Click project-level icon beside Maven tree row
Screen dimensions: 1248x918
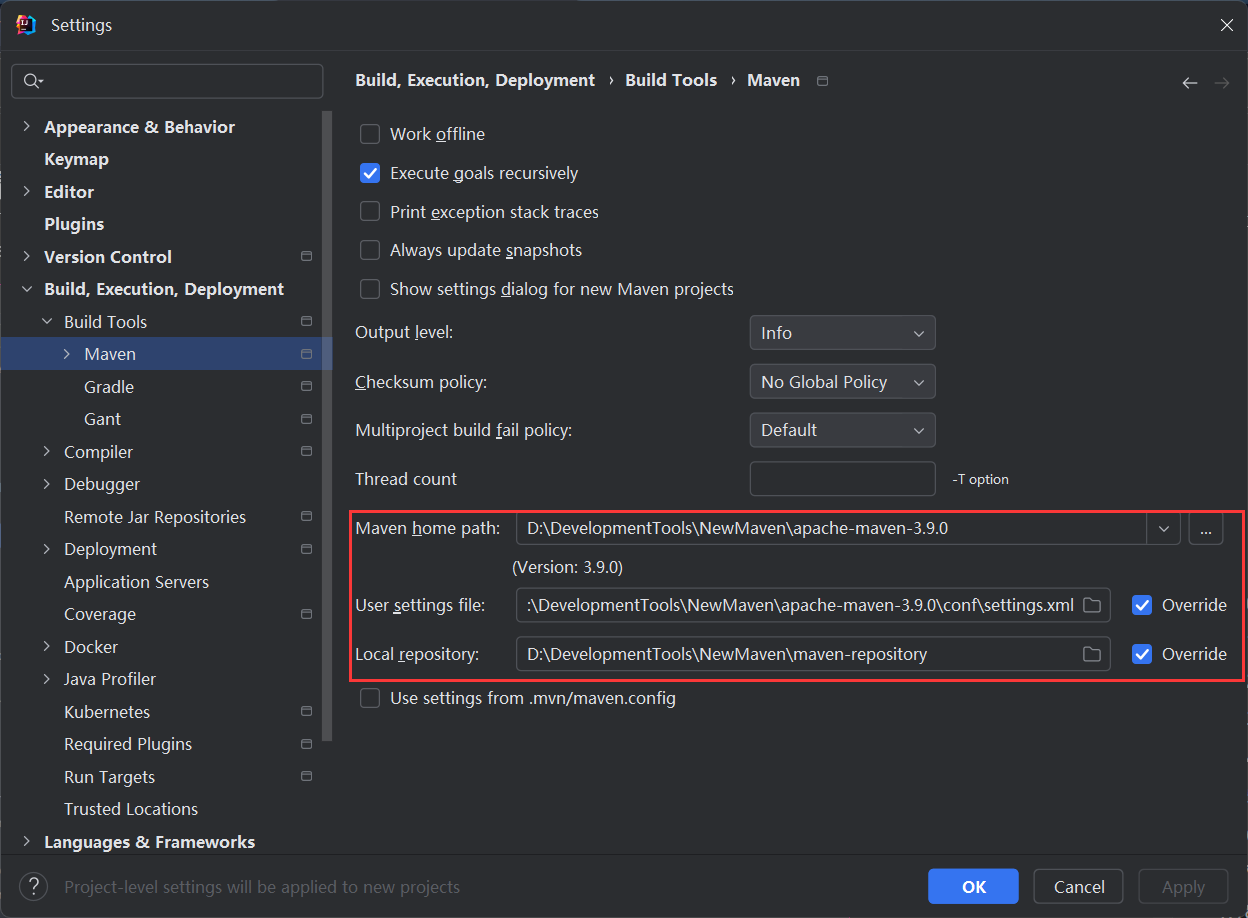pos(306,354)
